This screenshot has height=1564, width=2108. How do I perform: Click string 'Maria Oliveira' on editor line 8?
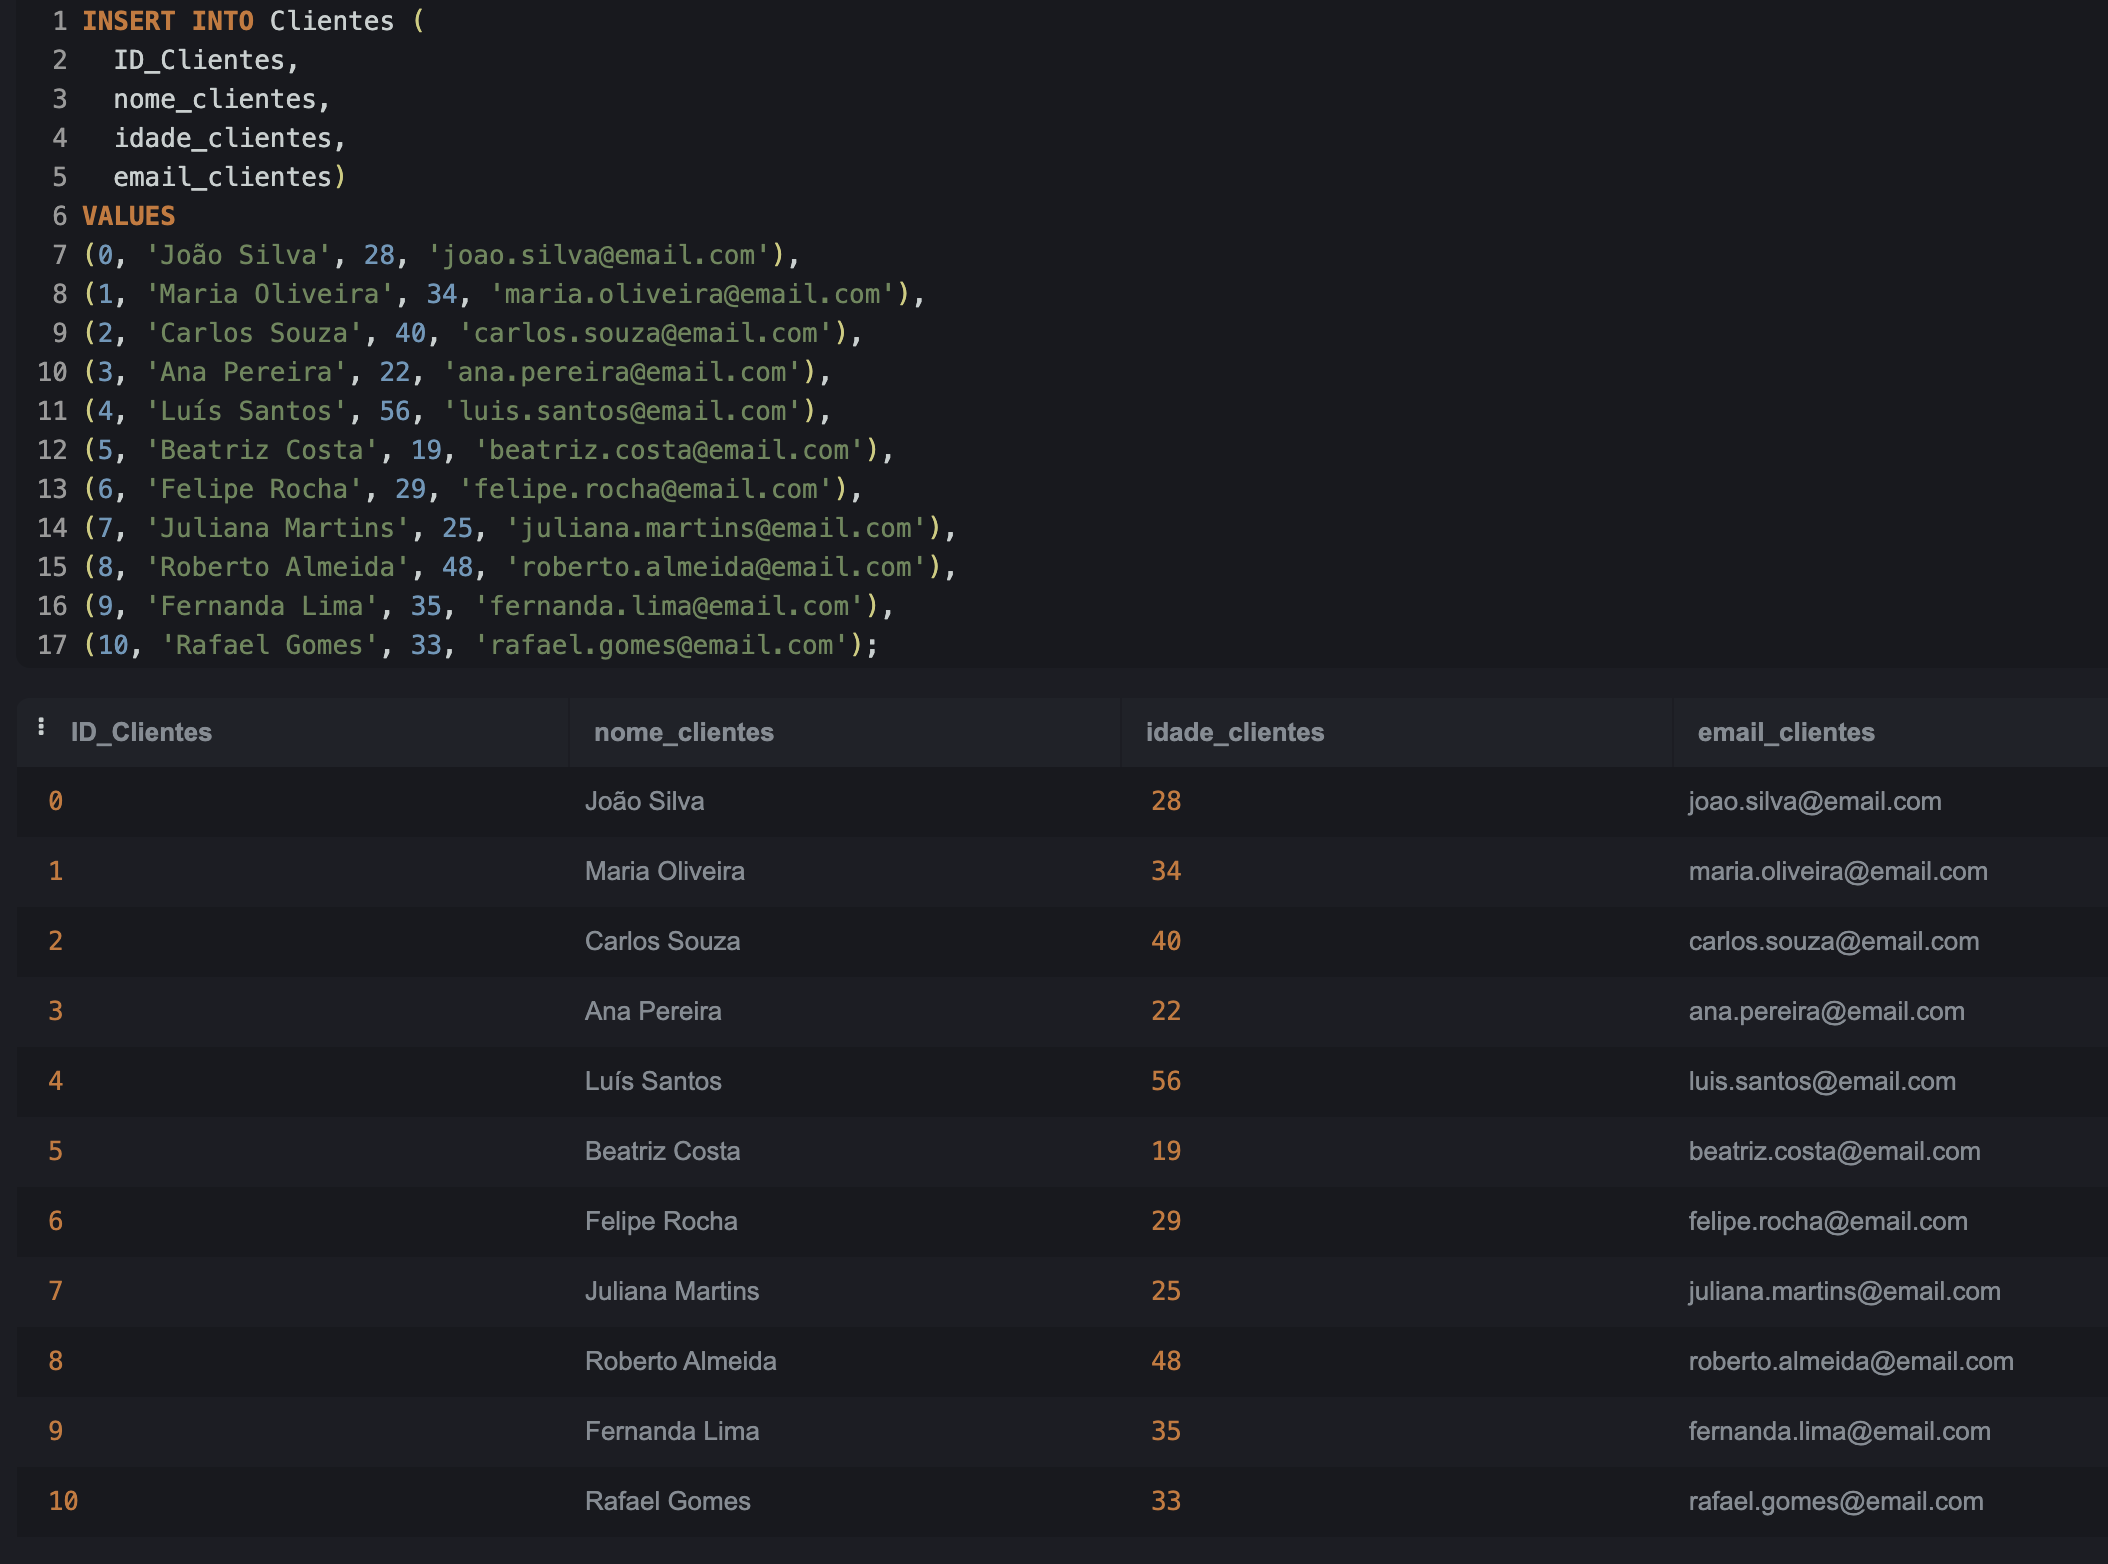coord(270,294)
